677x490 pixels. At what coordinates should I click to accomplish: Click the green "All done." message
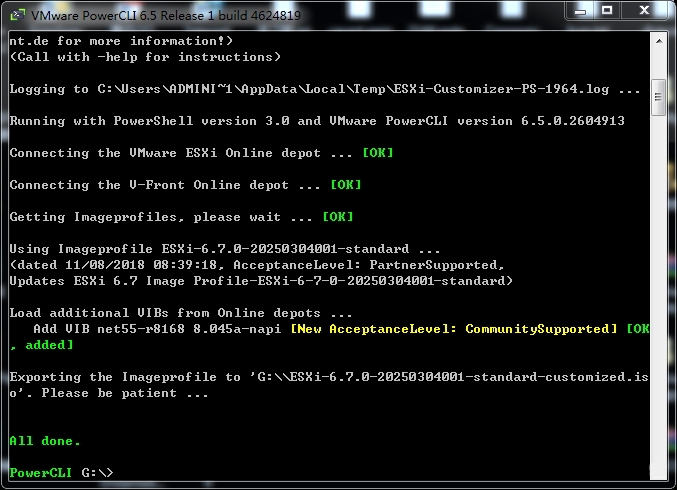coord(45,440)
